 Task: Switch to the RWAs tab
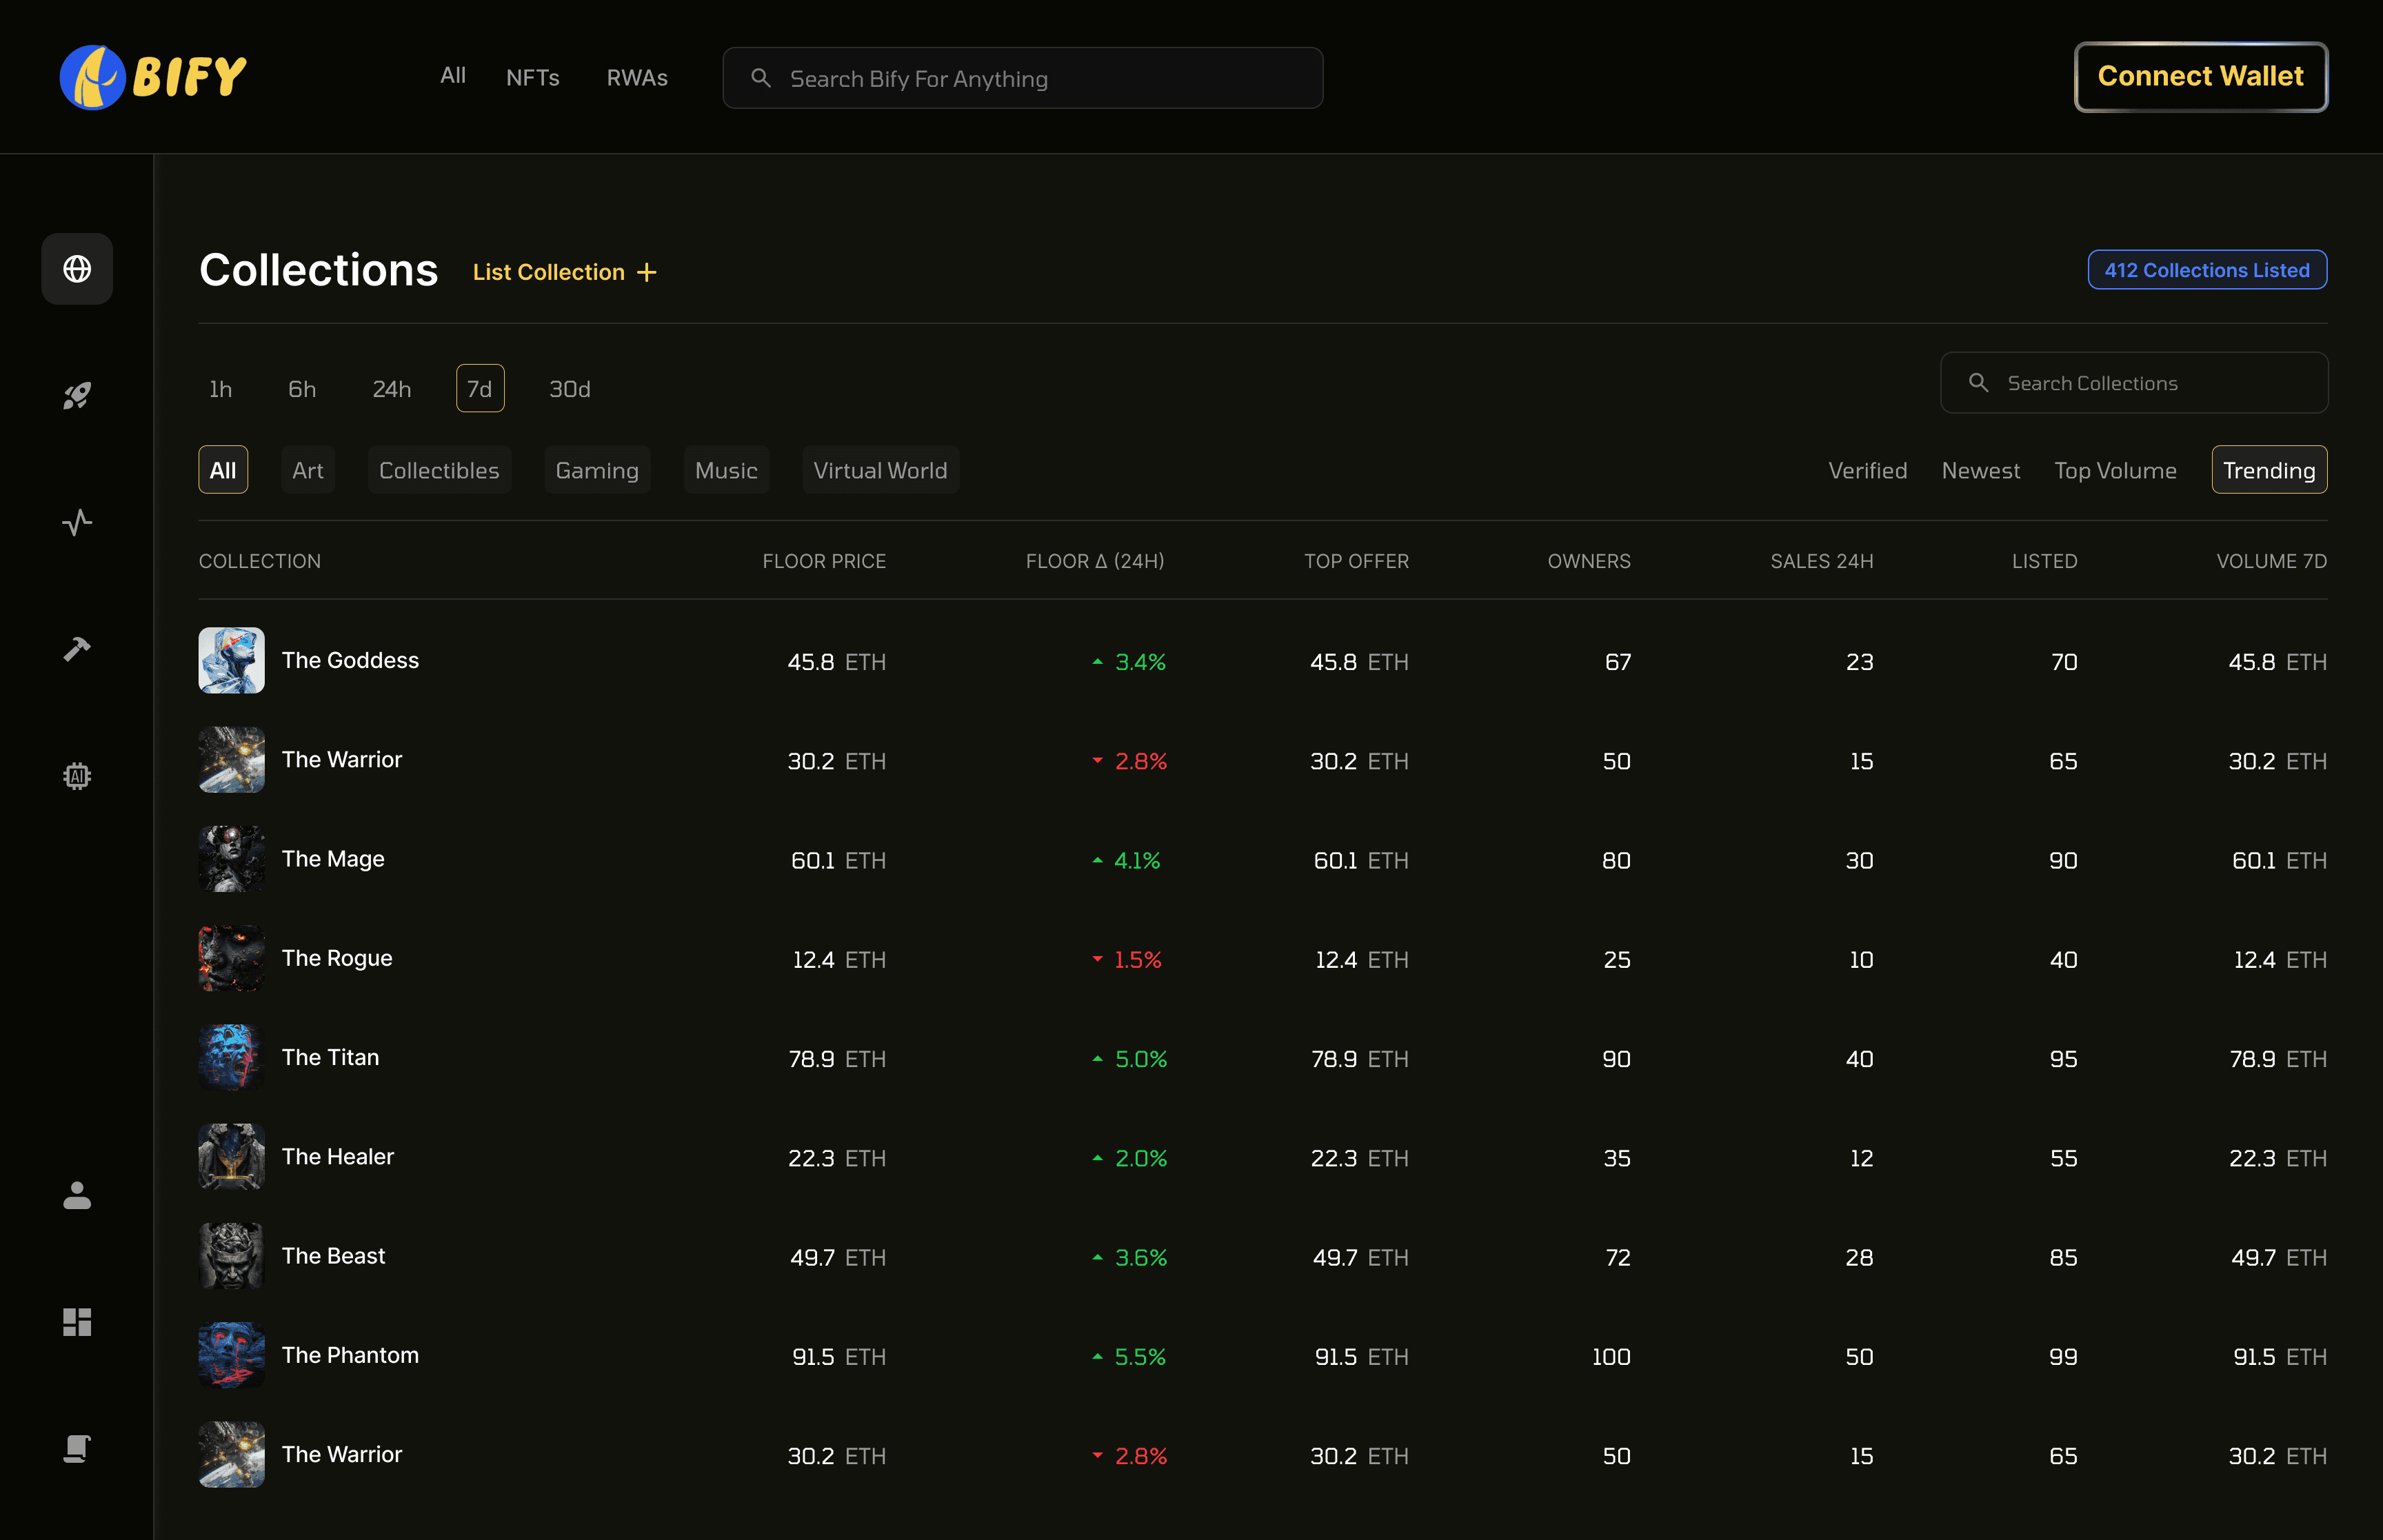tap(637, 77)
